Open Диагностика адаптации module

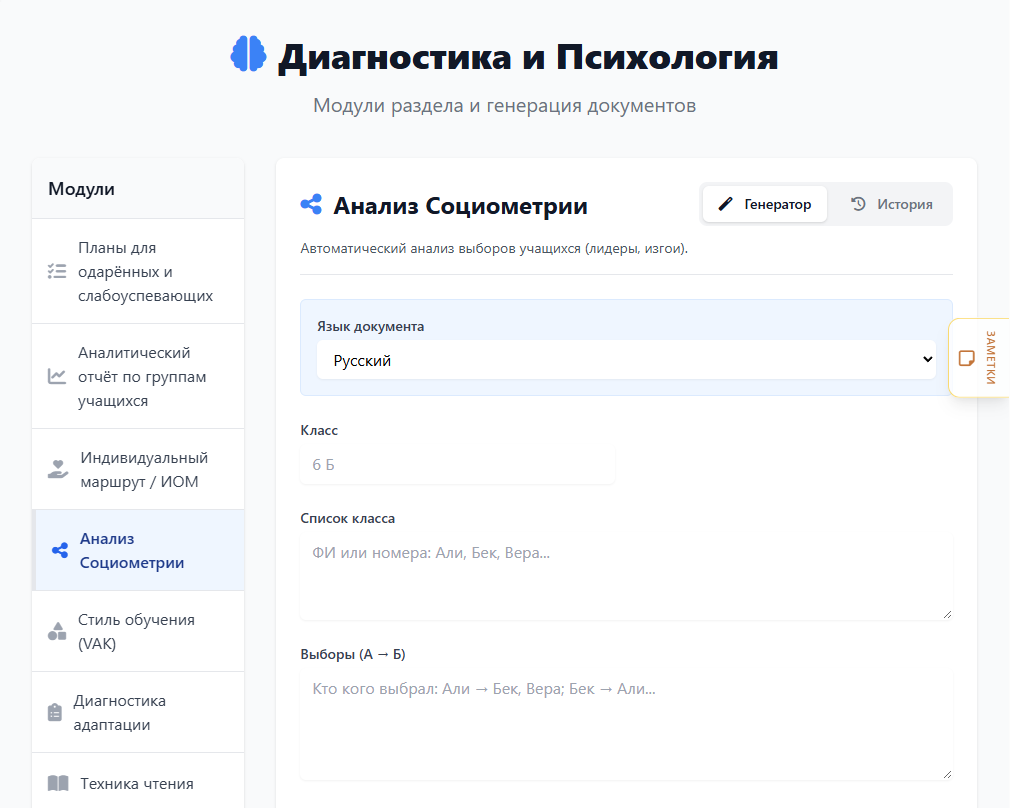tap(138, 712)
